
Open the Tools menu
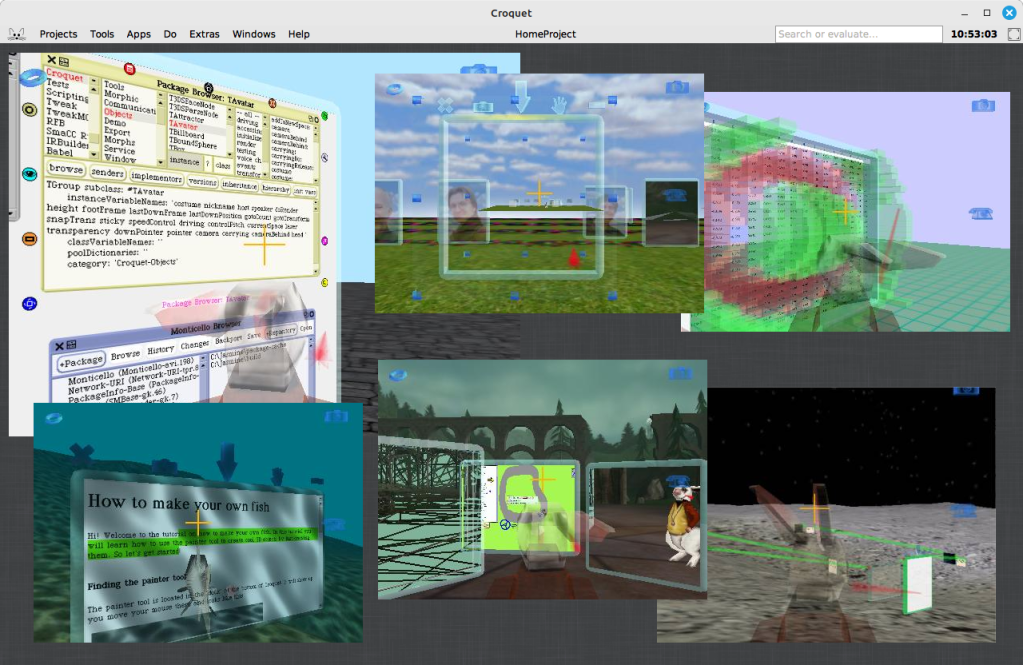click(x=101, y=33)
